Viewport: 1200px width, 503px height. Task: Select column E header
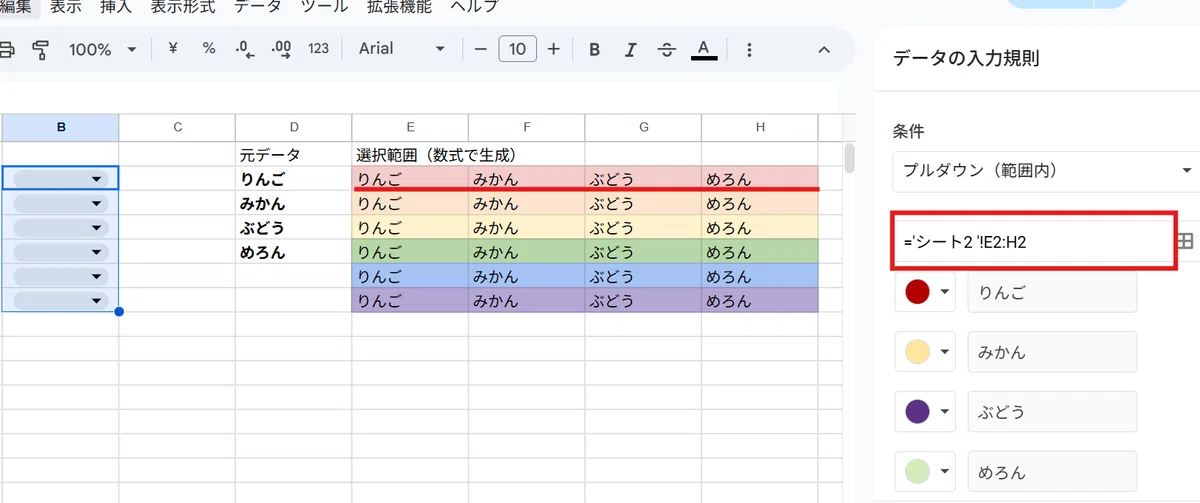pos(410,127)
